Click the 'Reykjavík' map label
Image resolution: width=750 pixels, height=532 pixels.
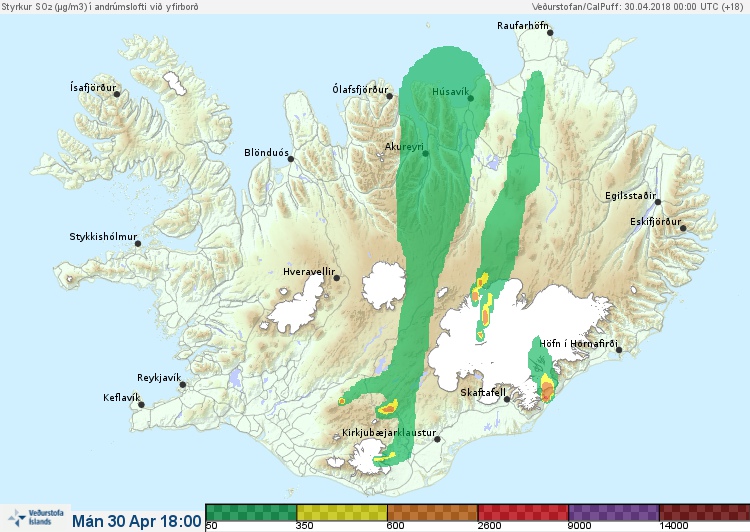tap(159, 378)
